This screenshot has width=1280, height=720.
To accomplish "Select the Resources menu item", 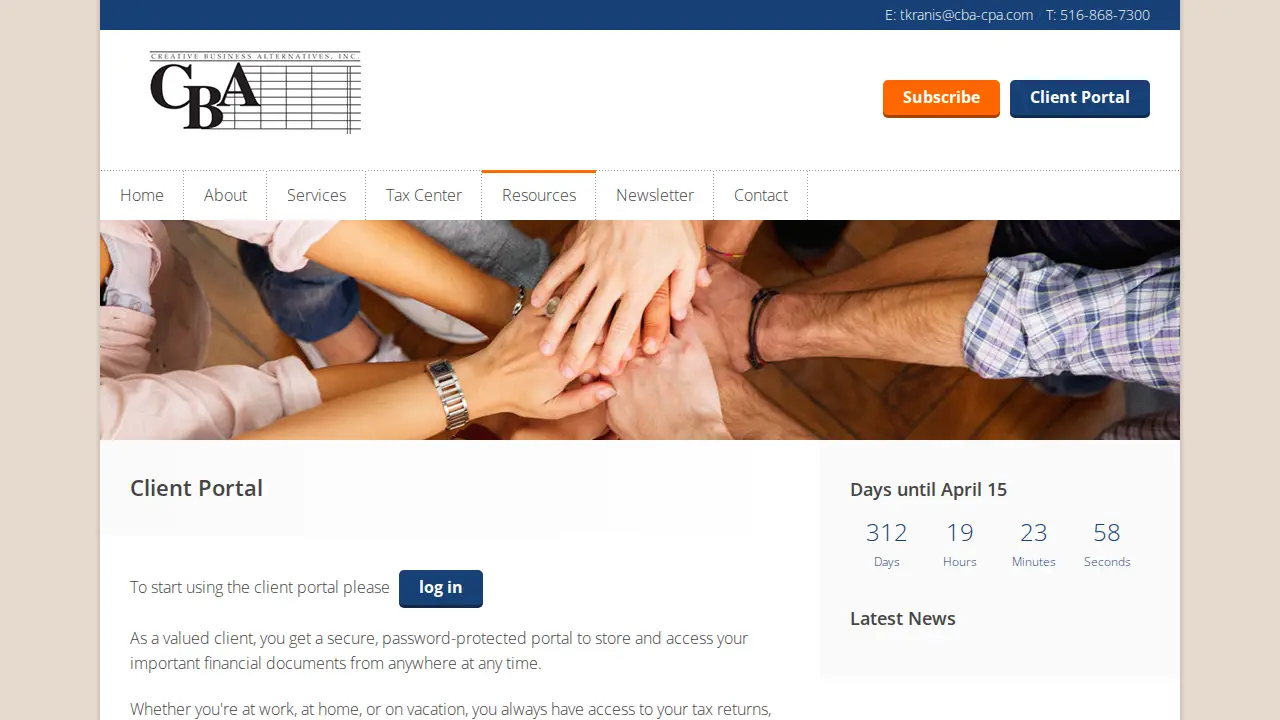I will coord(539,195).
